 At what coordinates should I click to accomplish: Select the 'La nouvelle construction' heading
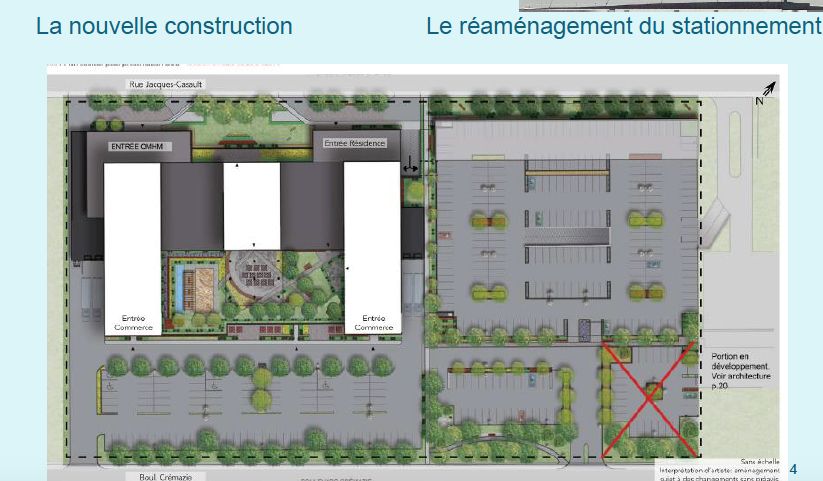pyautogui.click(x=164, y=26)
